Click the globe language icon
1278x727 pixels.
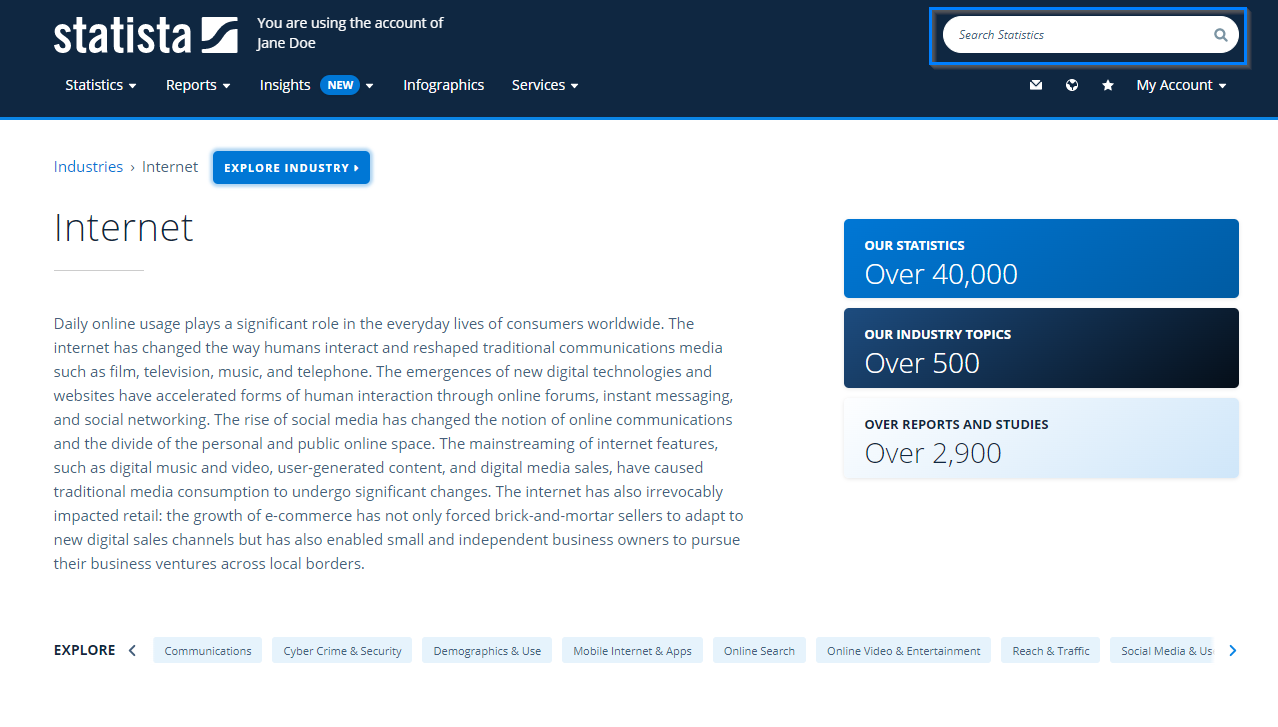pyautogui.click(x=1072, y=85)
